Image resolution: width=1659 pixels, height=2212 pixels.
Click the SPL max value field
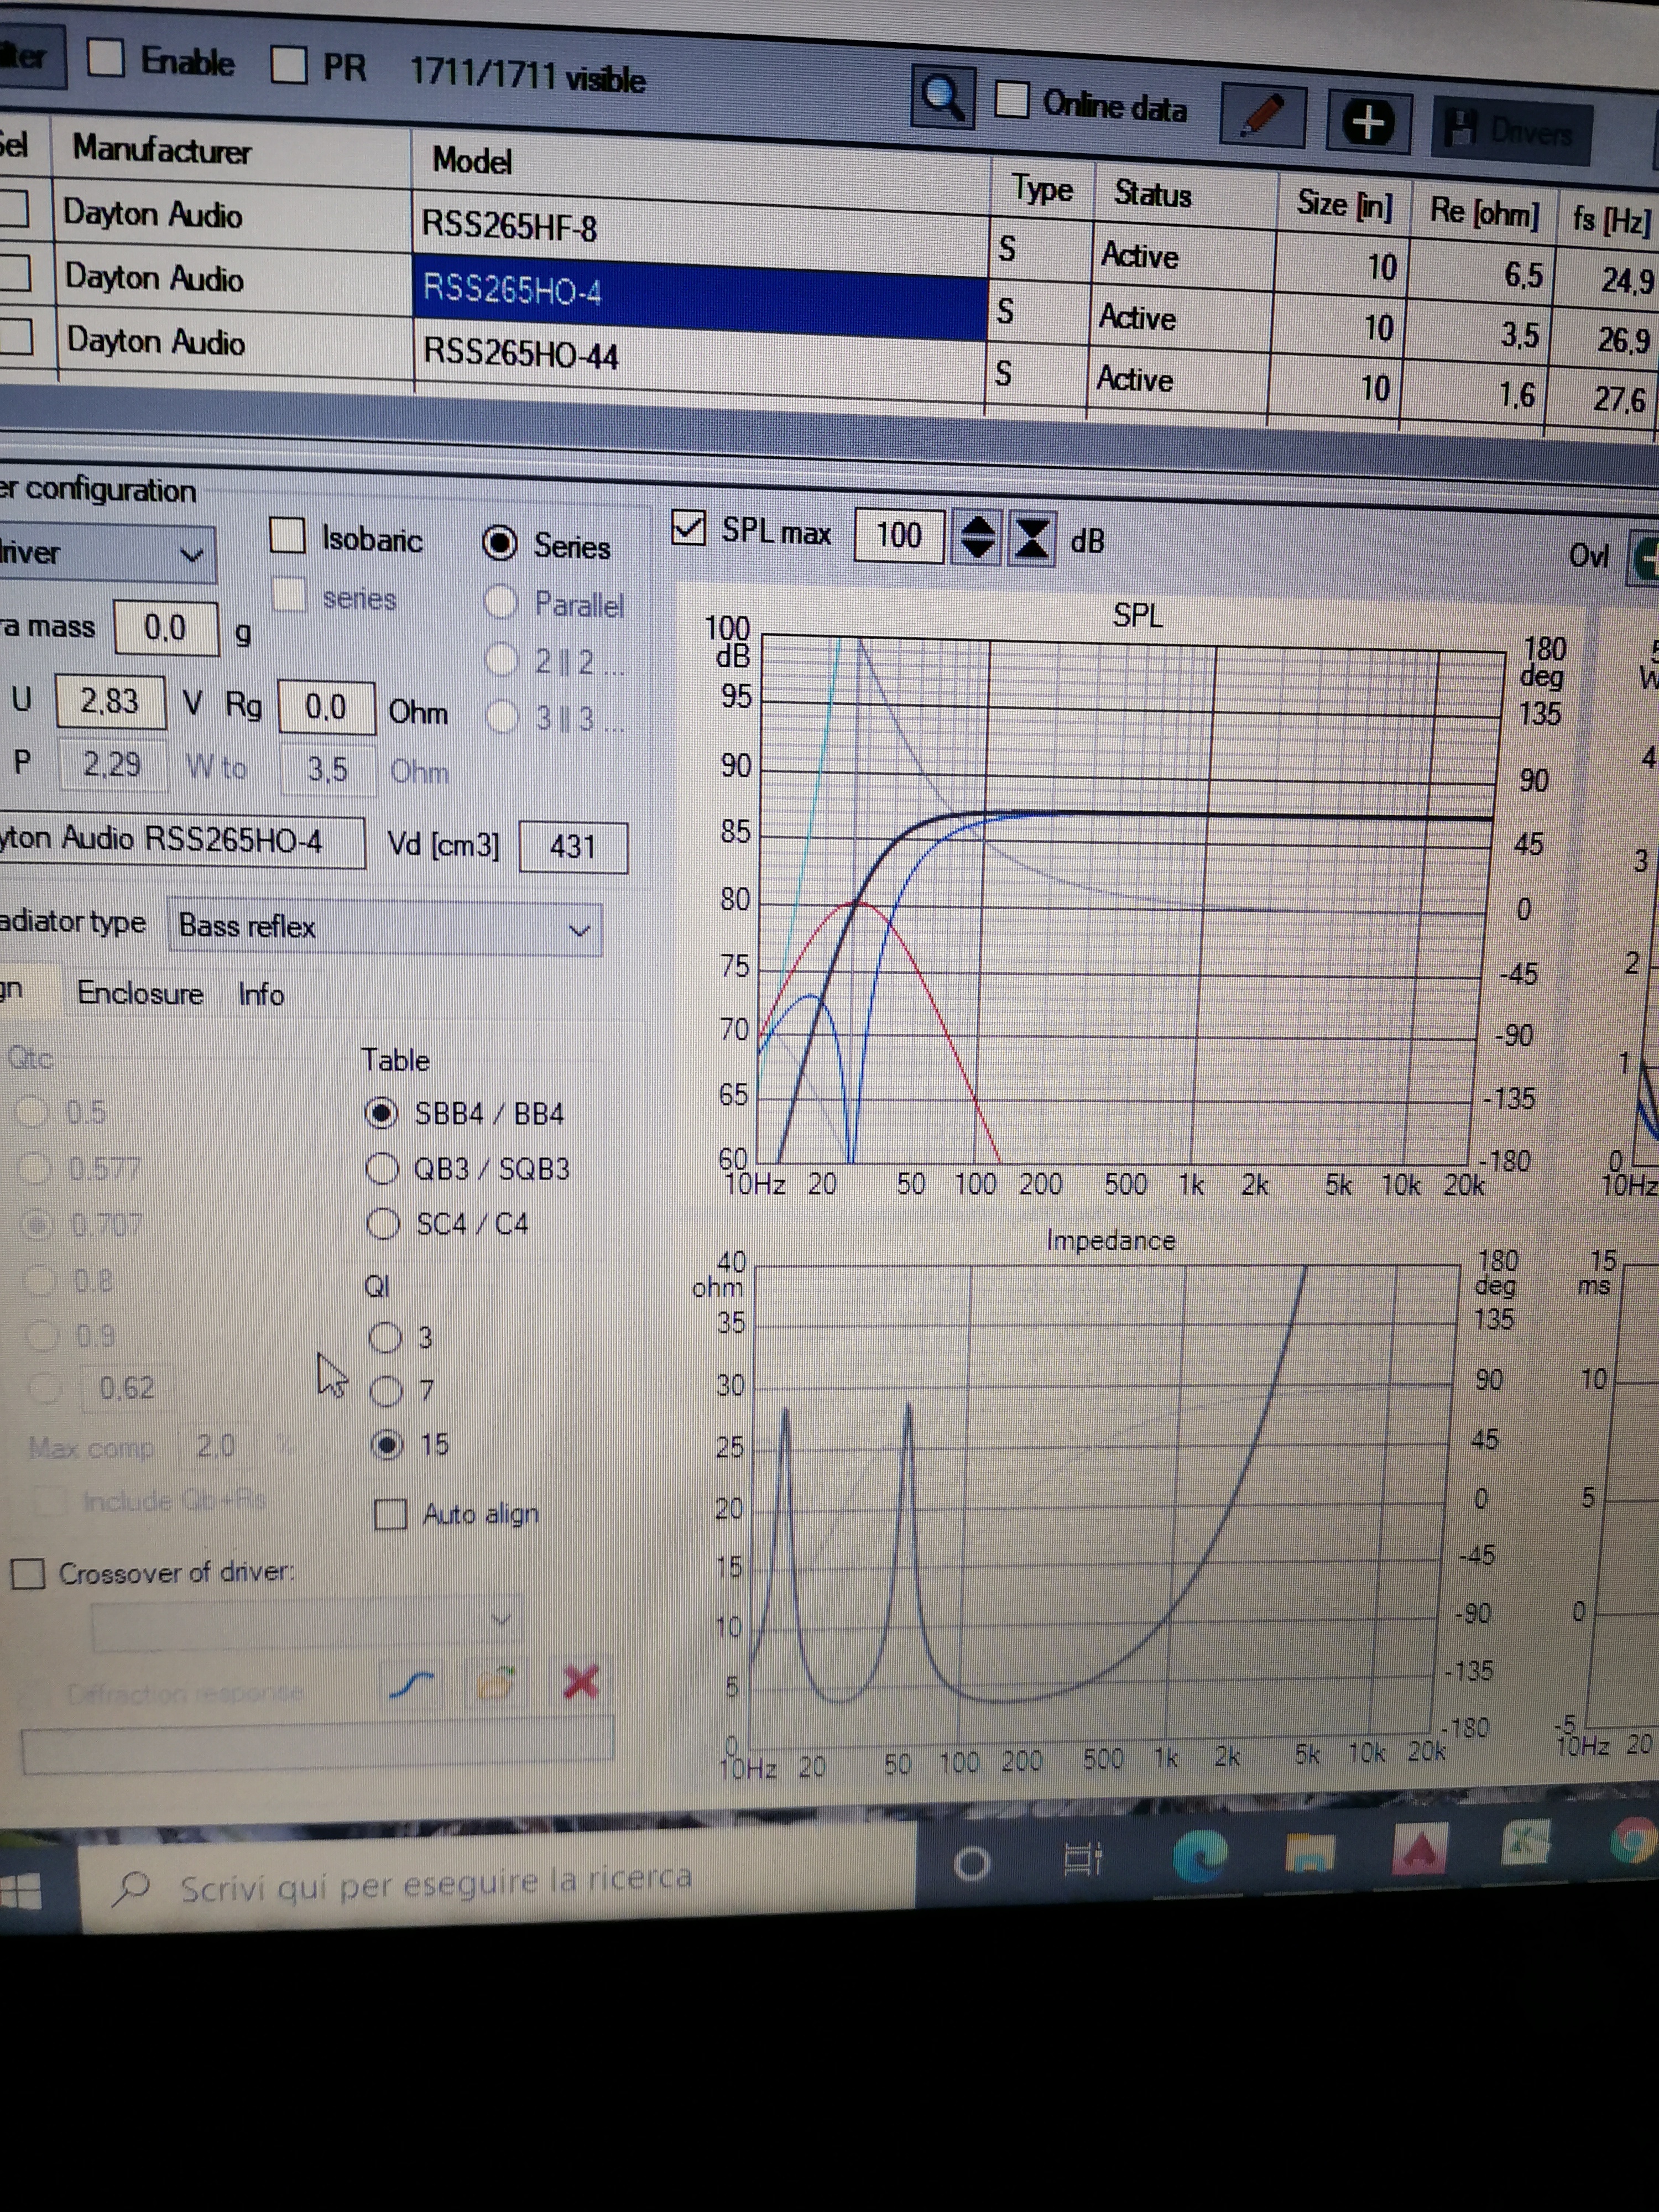tap(899, 535)
